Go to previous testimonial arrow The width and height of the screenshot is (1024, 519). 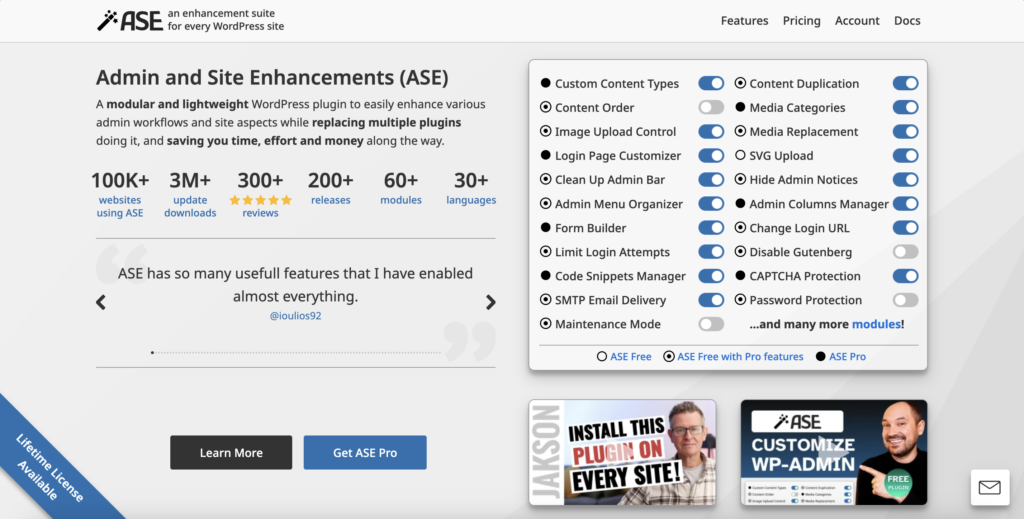pos(101,302)
